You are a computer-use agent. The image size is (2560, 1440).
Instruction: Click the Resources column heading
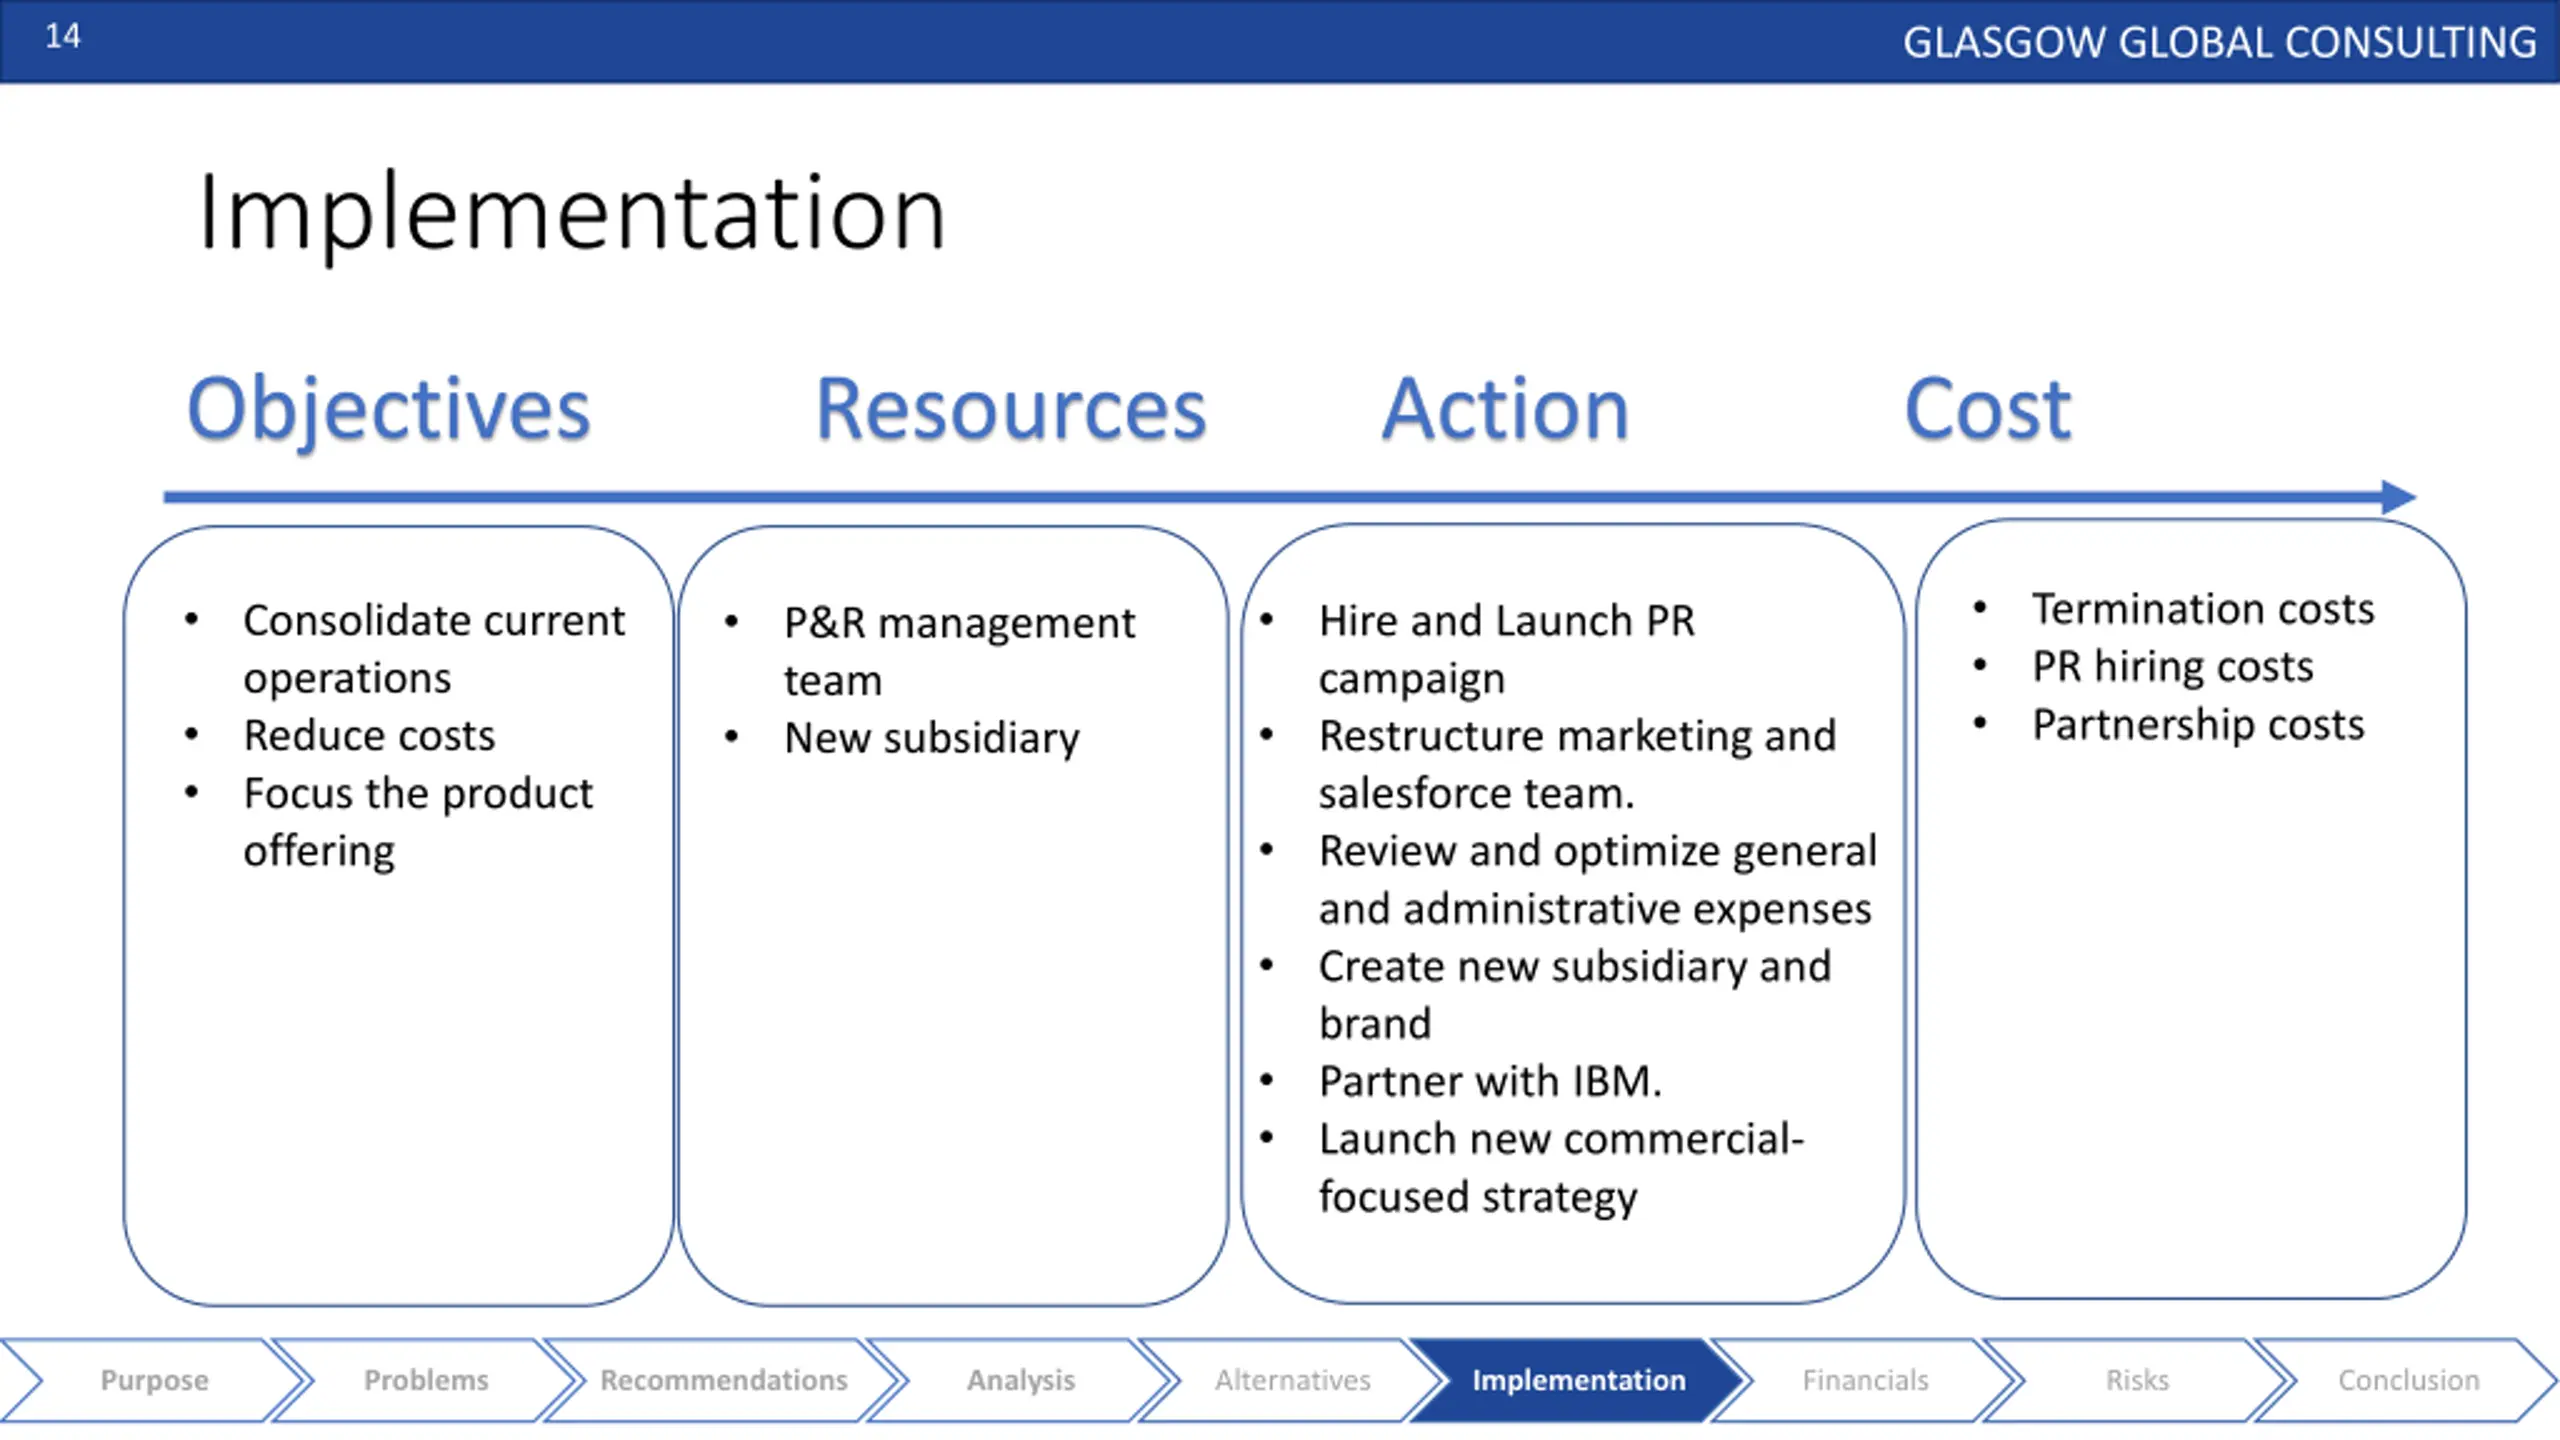(x=1011, y=408)
